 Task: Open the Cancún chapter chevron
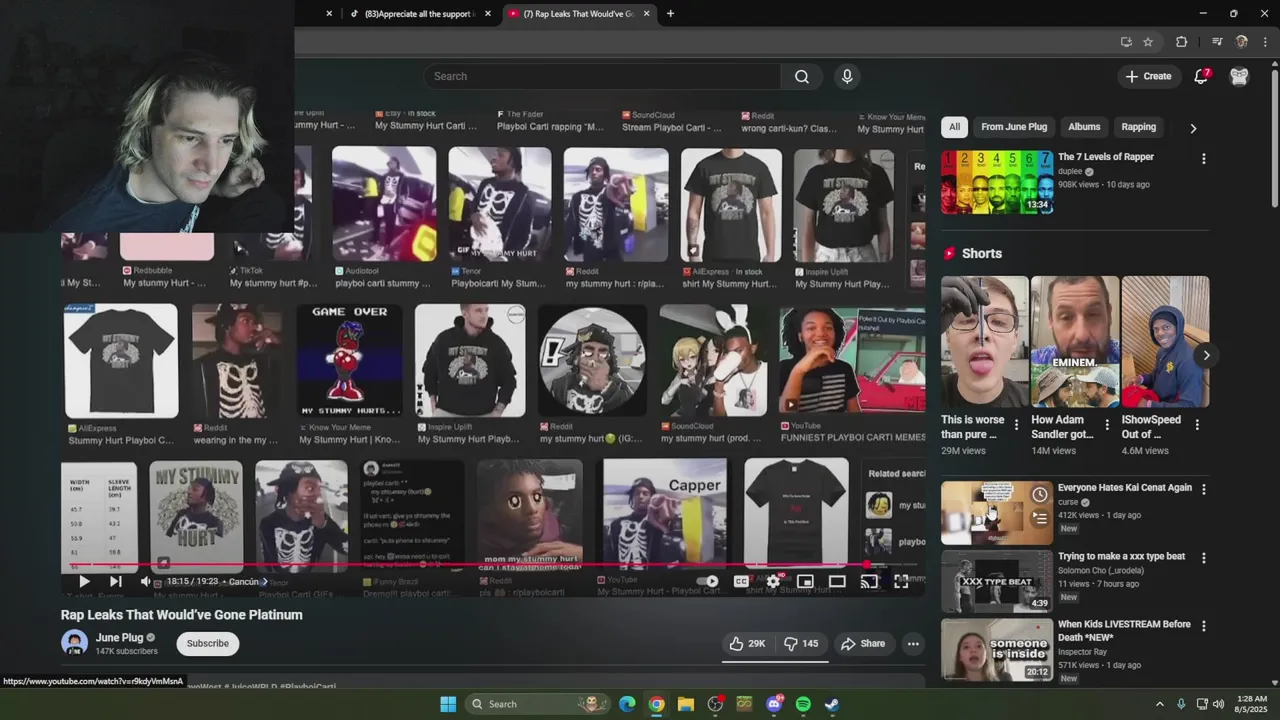264,582
